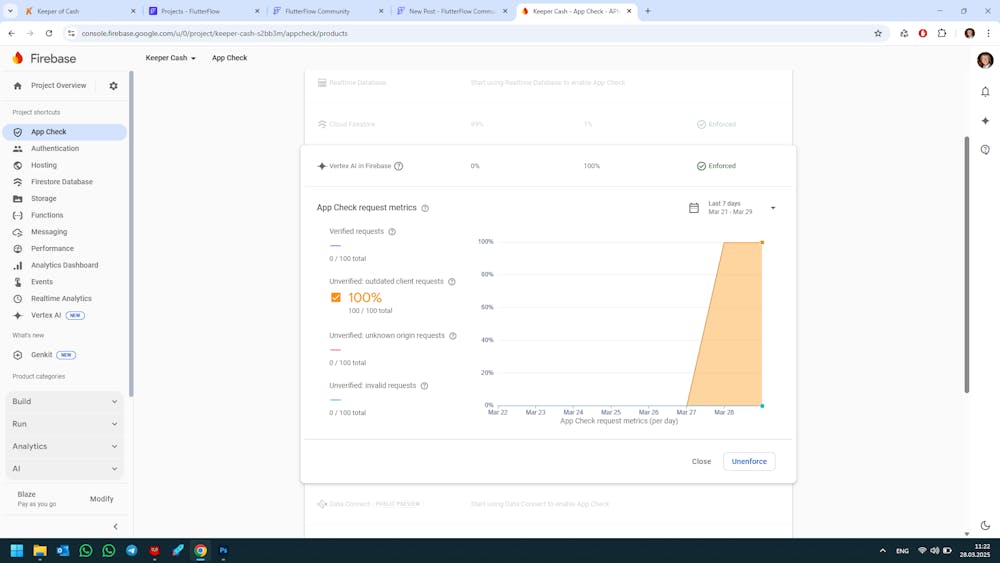Click Close button in metrics panel
Screen dimensions: 1000x563
701,462
